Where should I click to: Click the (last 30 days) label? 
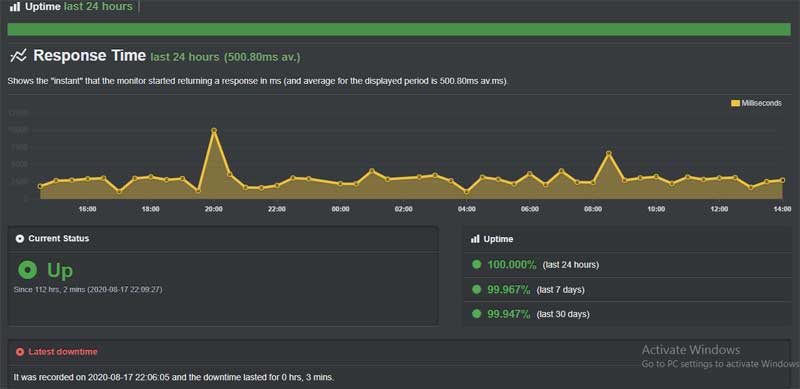563,314
